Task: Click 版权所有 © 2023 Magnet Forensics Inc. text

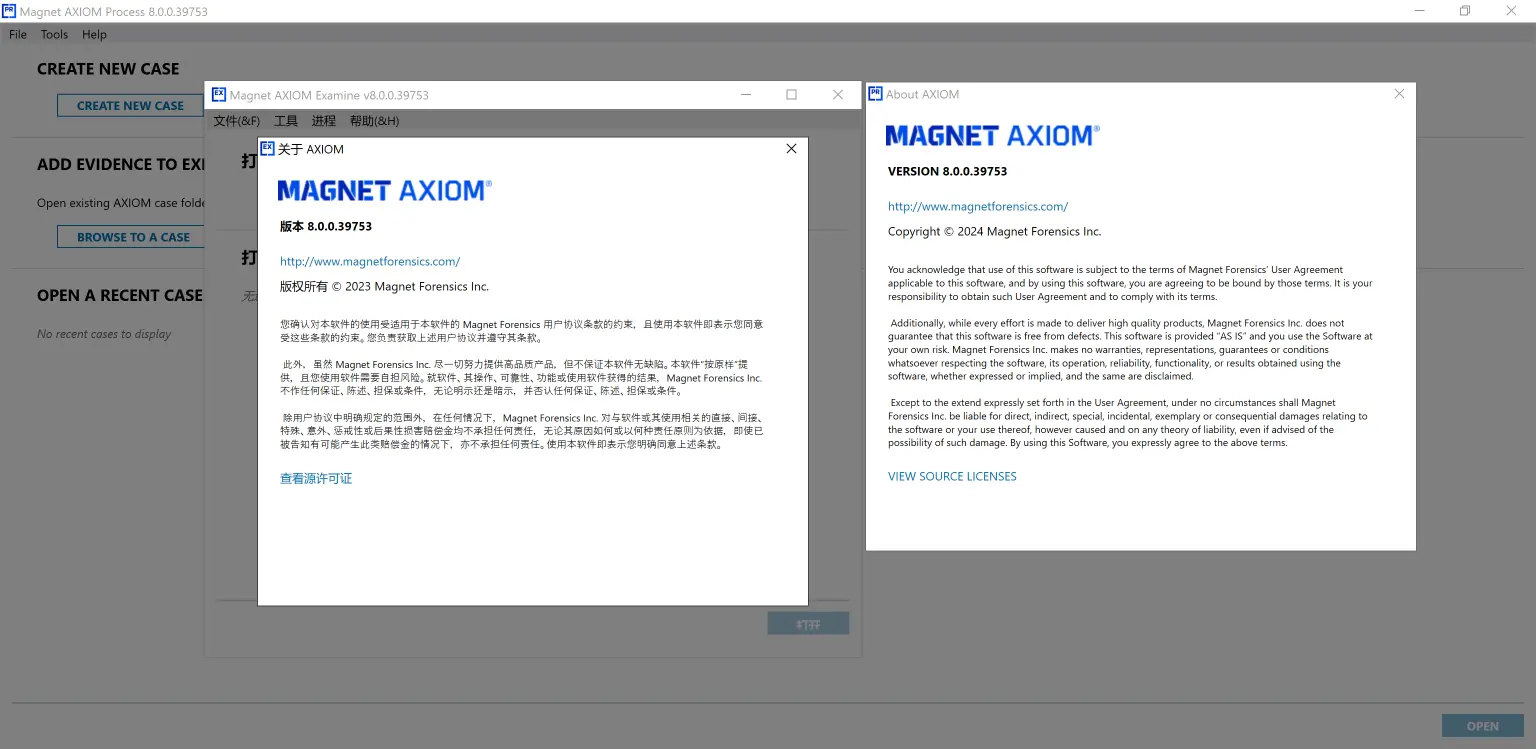Action: point(384,286)
